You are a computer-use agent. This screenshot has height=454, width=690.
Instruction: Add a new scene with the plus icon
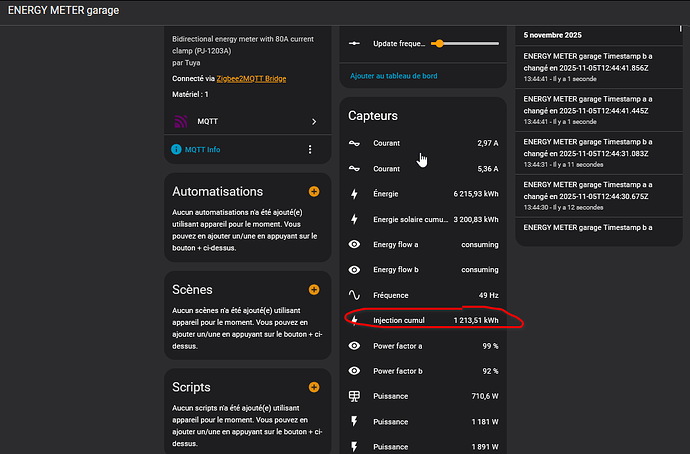coord(314,289)
